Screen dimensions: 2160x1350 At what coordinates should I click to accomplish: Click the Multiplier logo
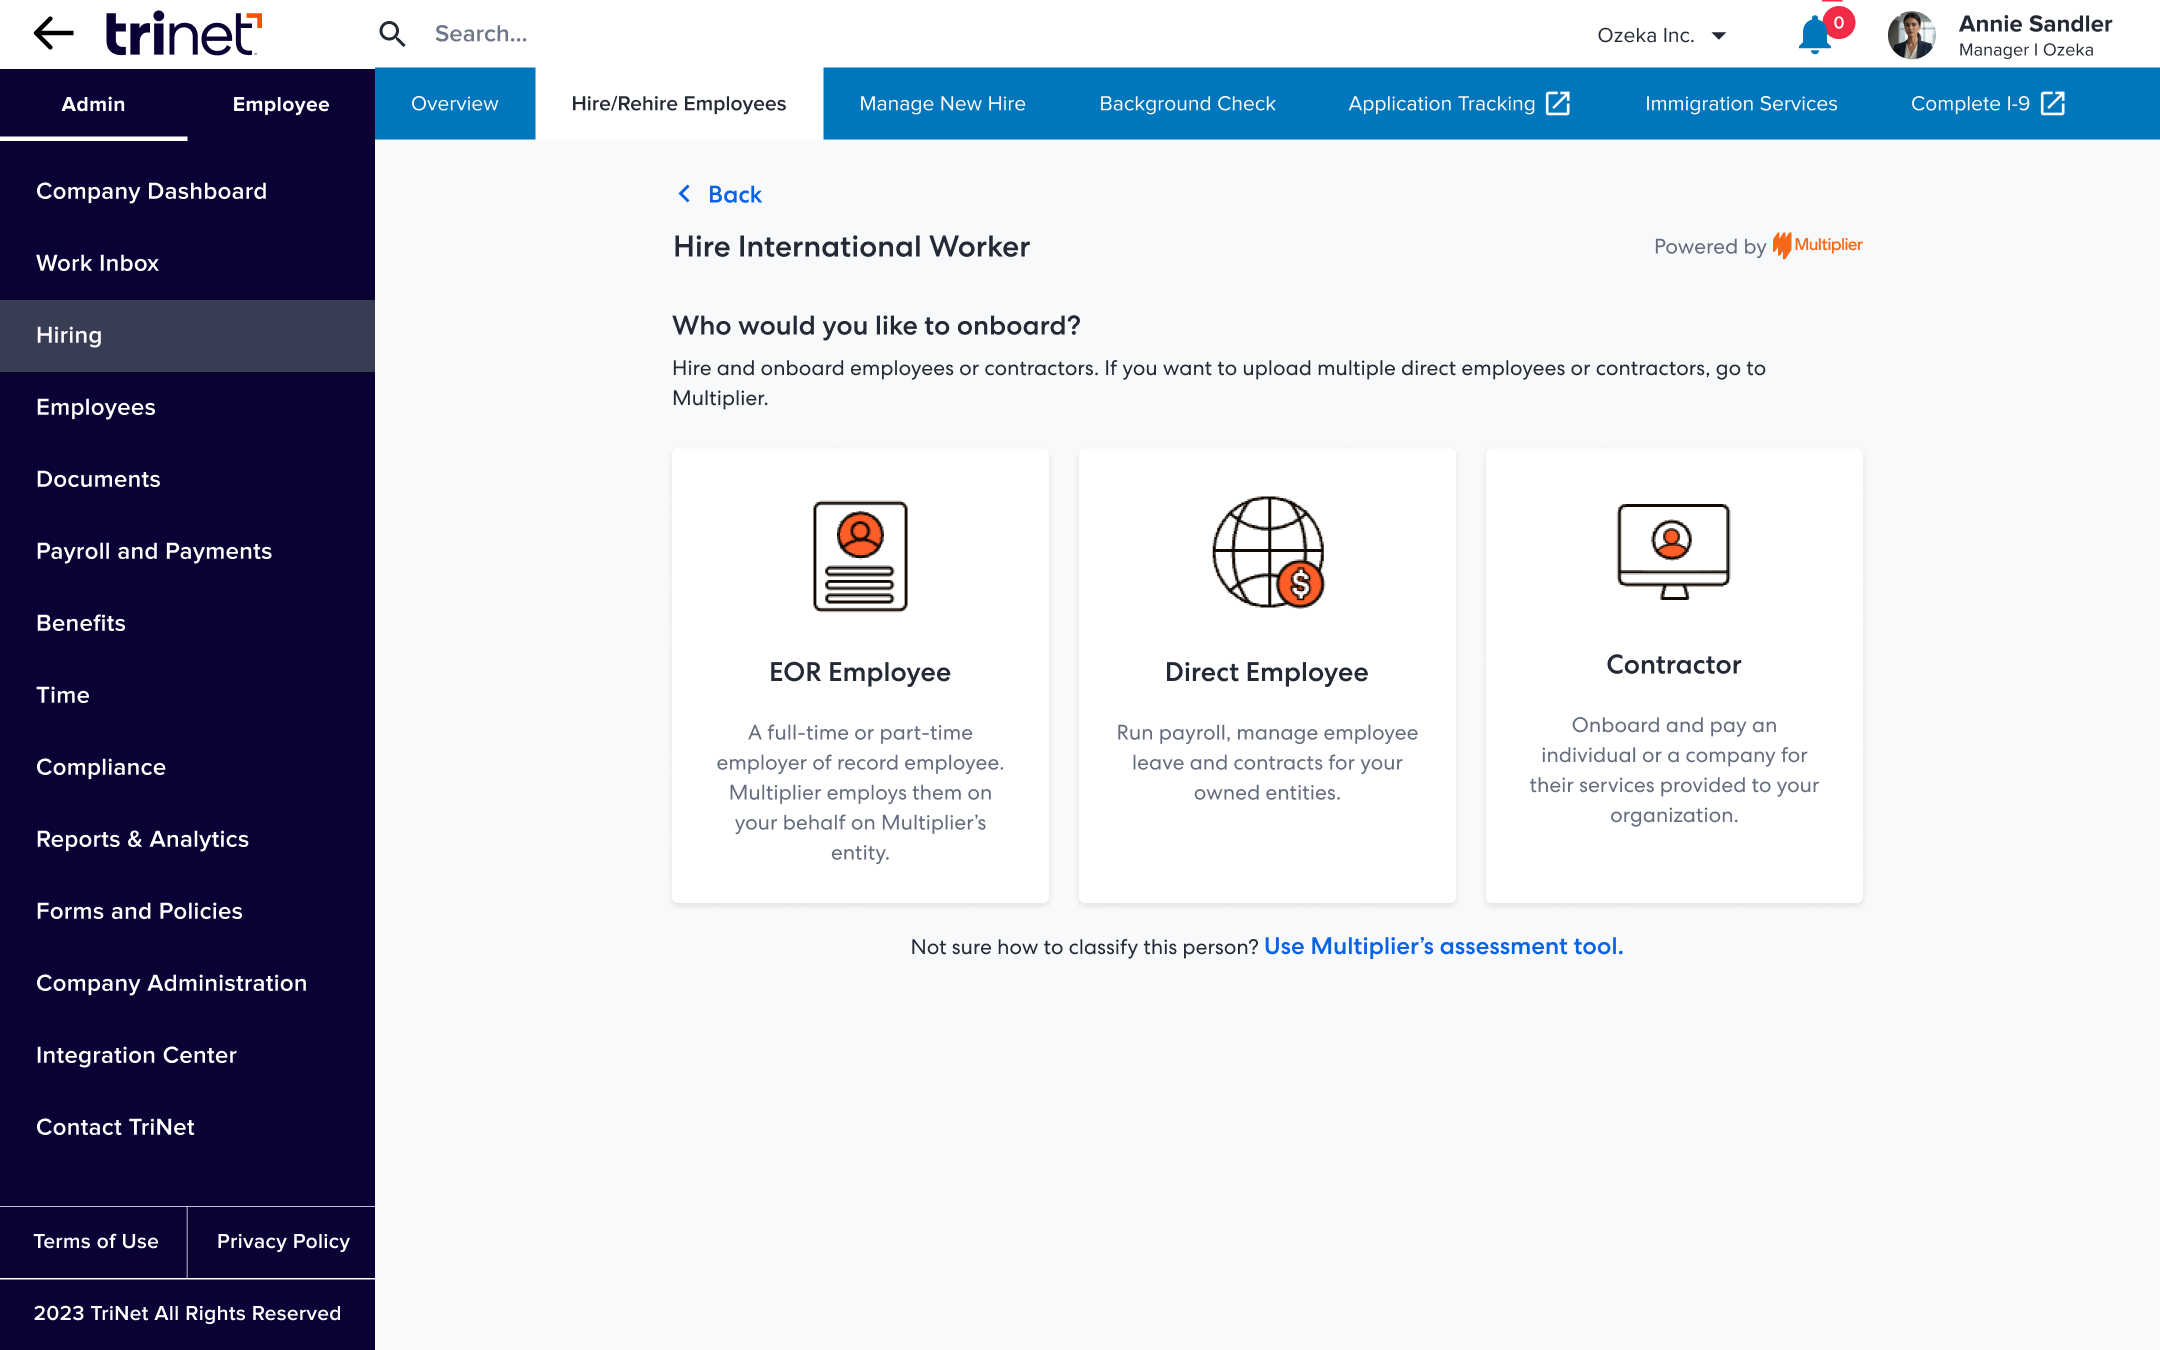pyautogui.click(x=1818, y=245)
